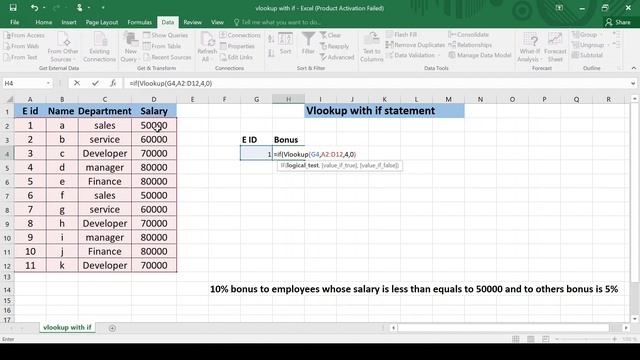Cancel the formula entry with X

pyautogui.click(x=77, y=83)
